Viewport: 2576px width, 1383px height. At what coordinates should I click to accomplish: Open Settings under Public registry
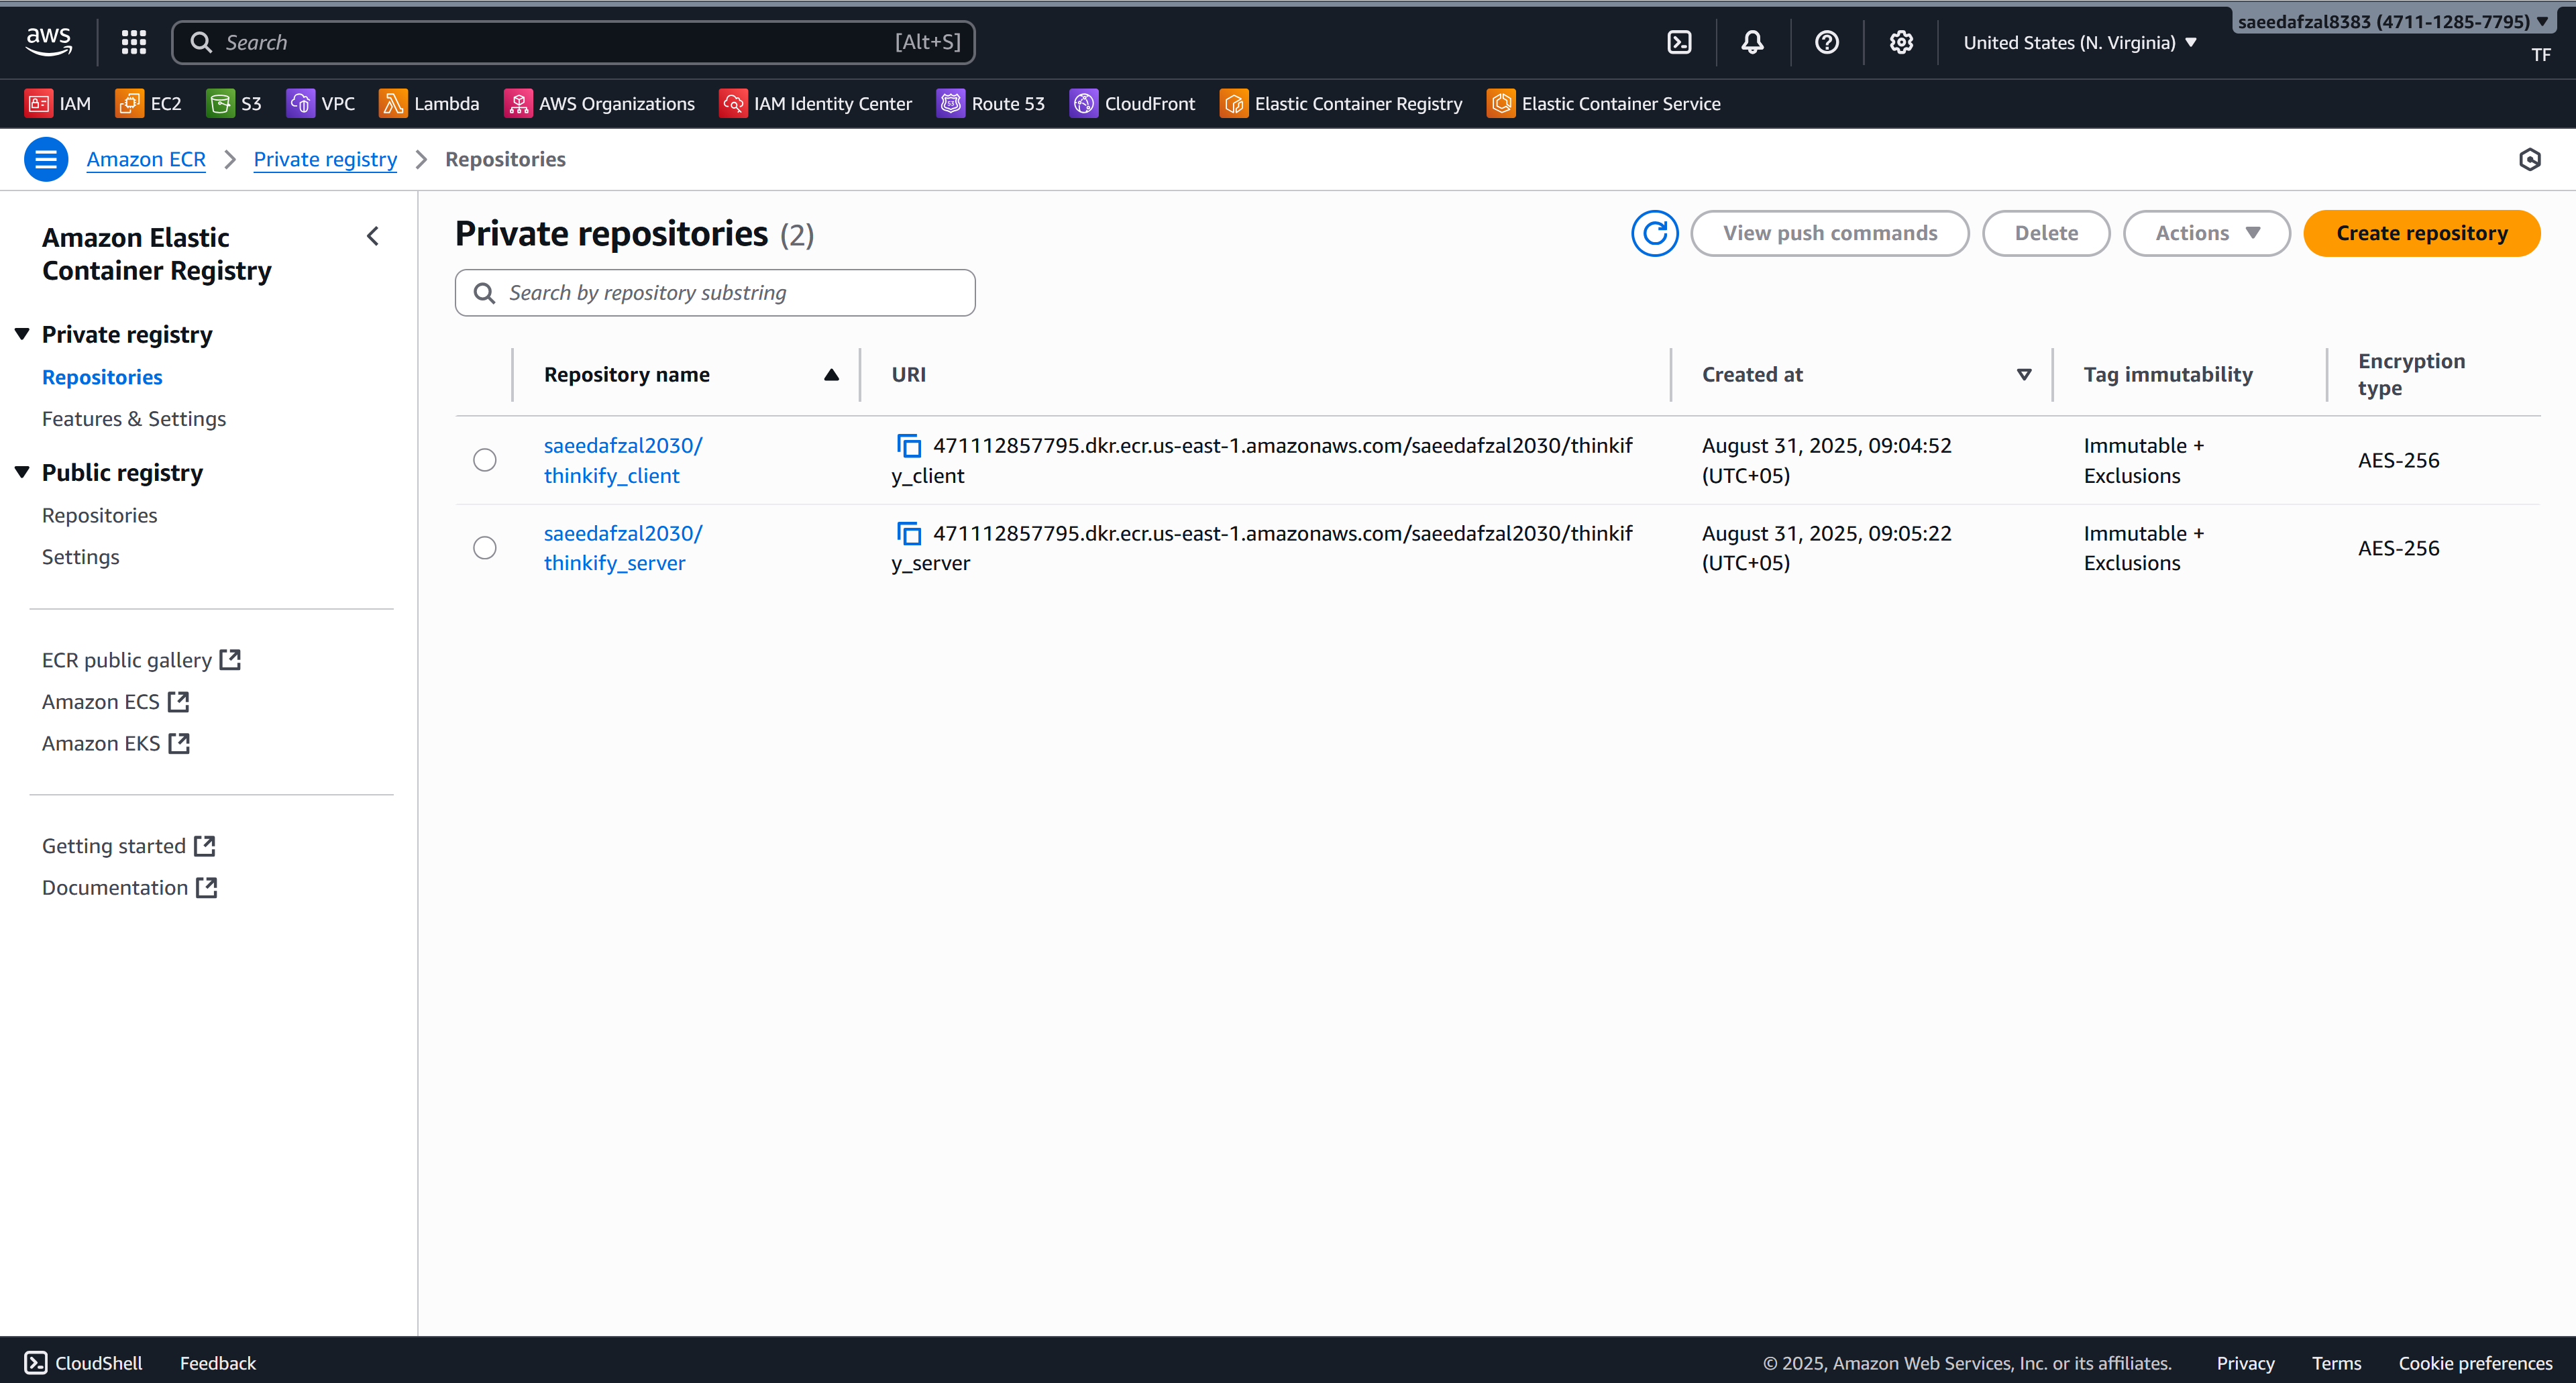[x=80, y=556]
